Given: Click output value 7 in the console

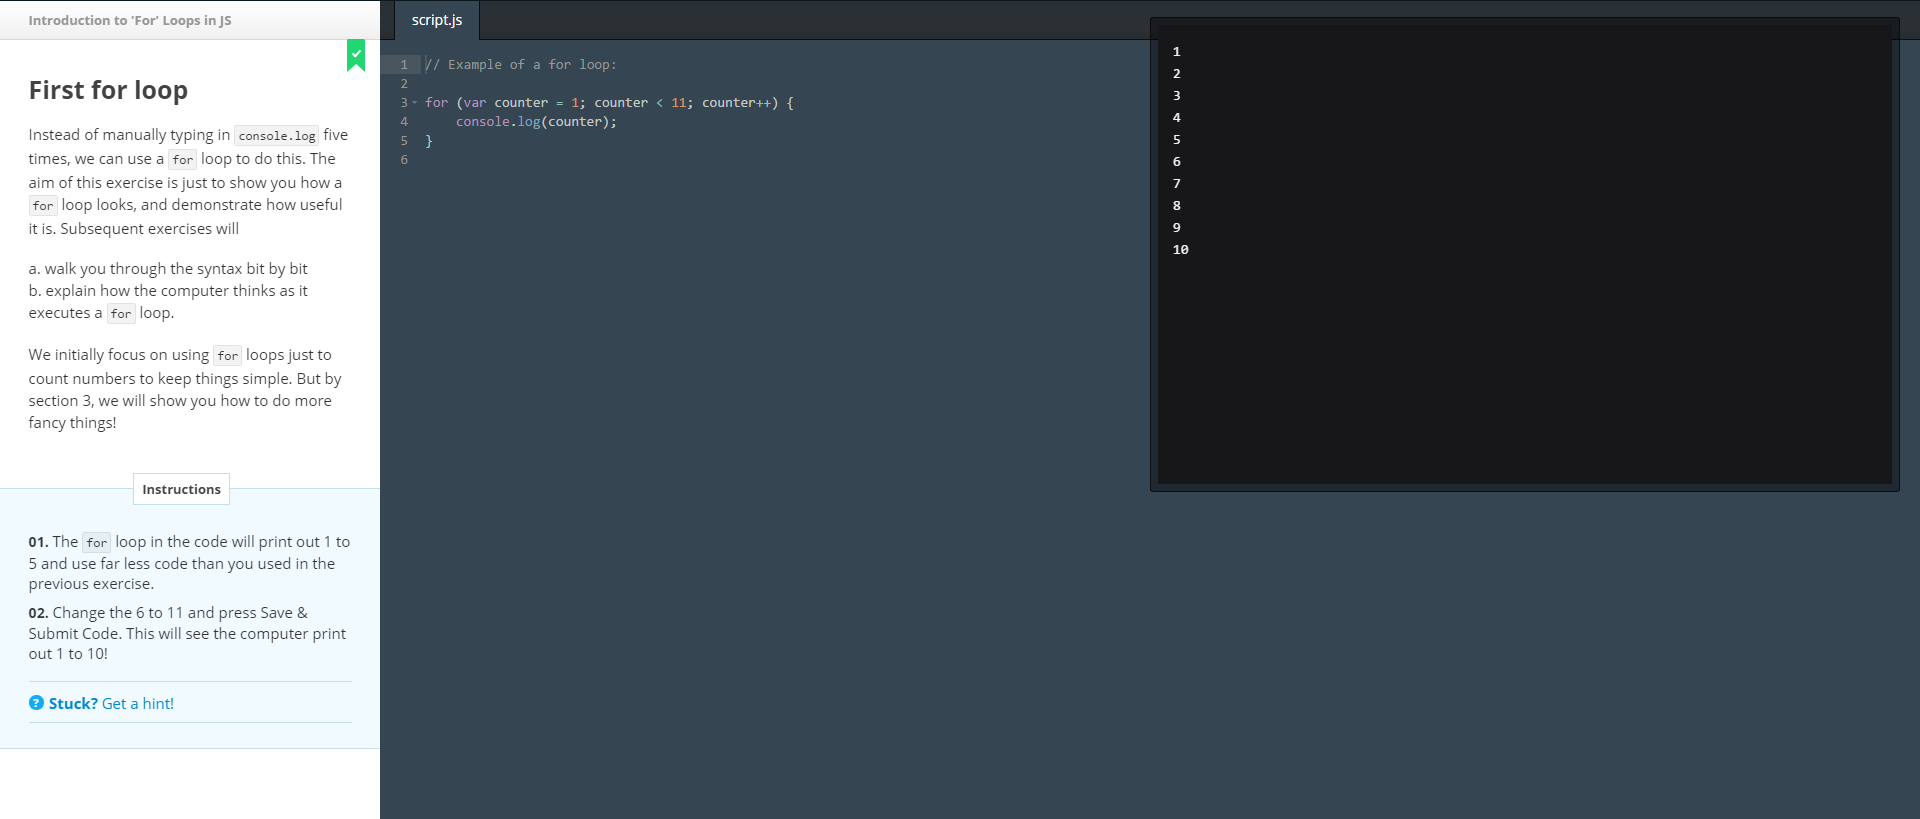Looking at the screenshot, I should (x=1177, y=183).
